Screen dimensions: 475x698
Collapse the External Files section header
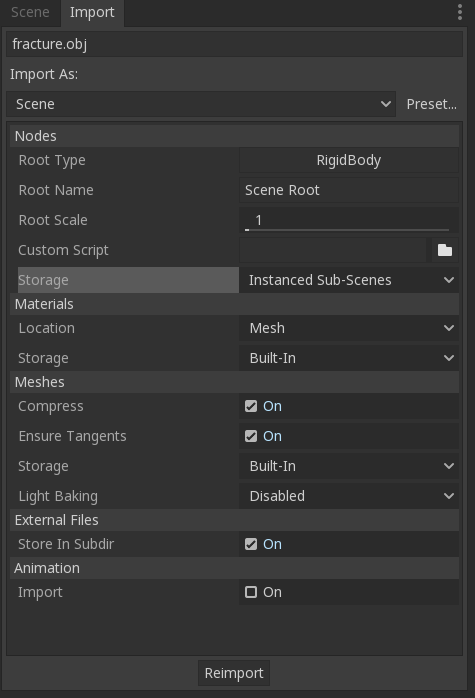(235, 520)
